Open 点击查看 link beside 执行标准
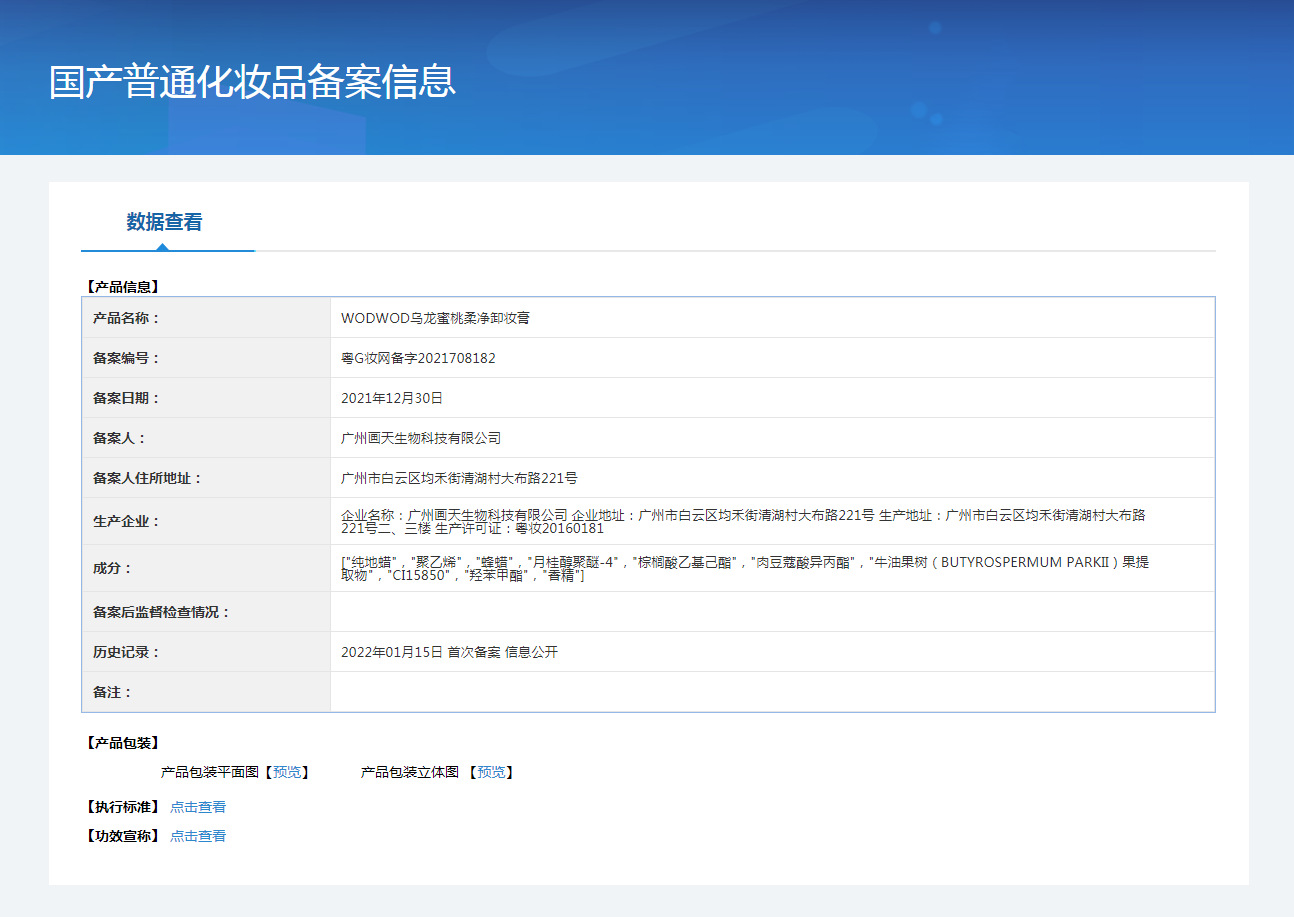Viewport: 1294px width, 917px height. [x=198, y=807]
